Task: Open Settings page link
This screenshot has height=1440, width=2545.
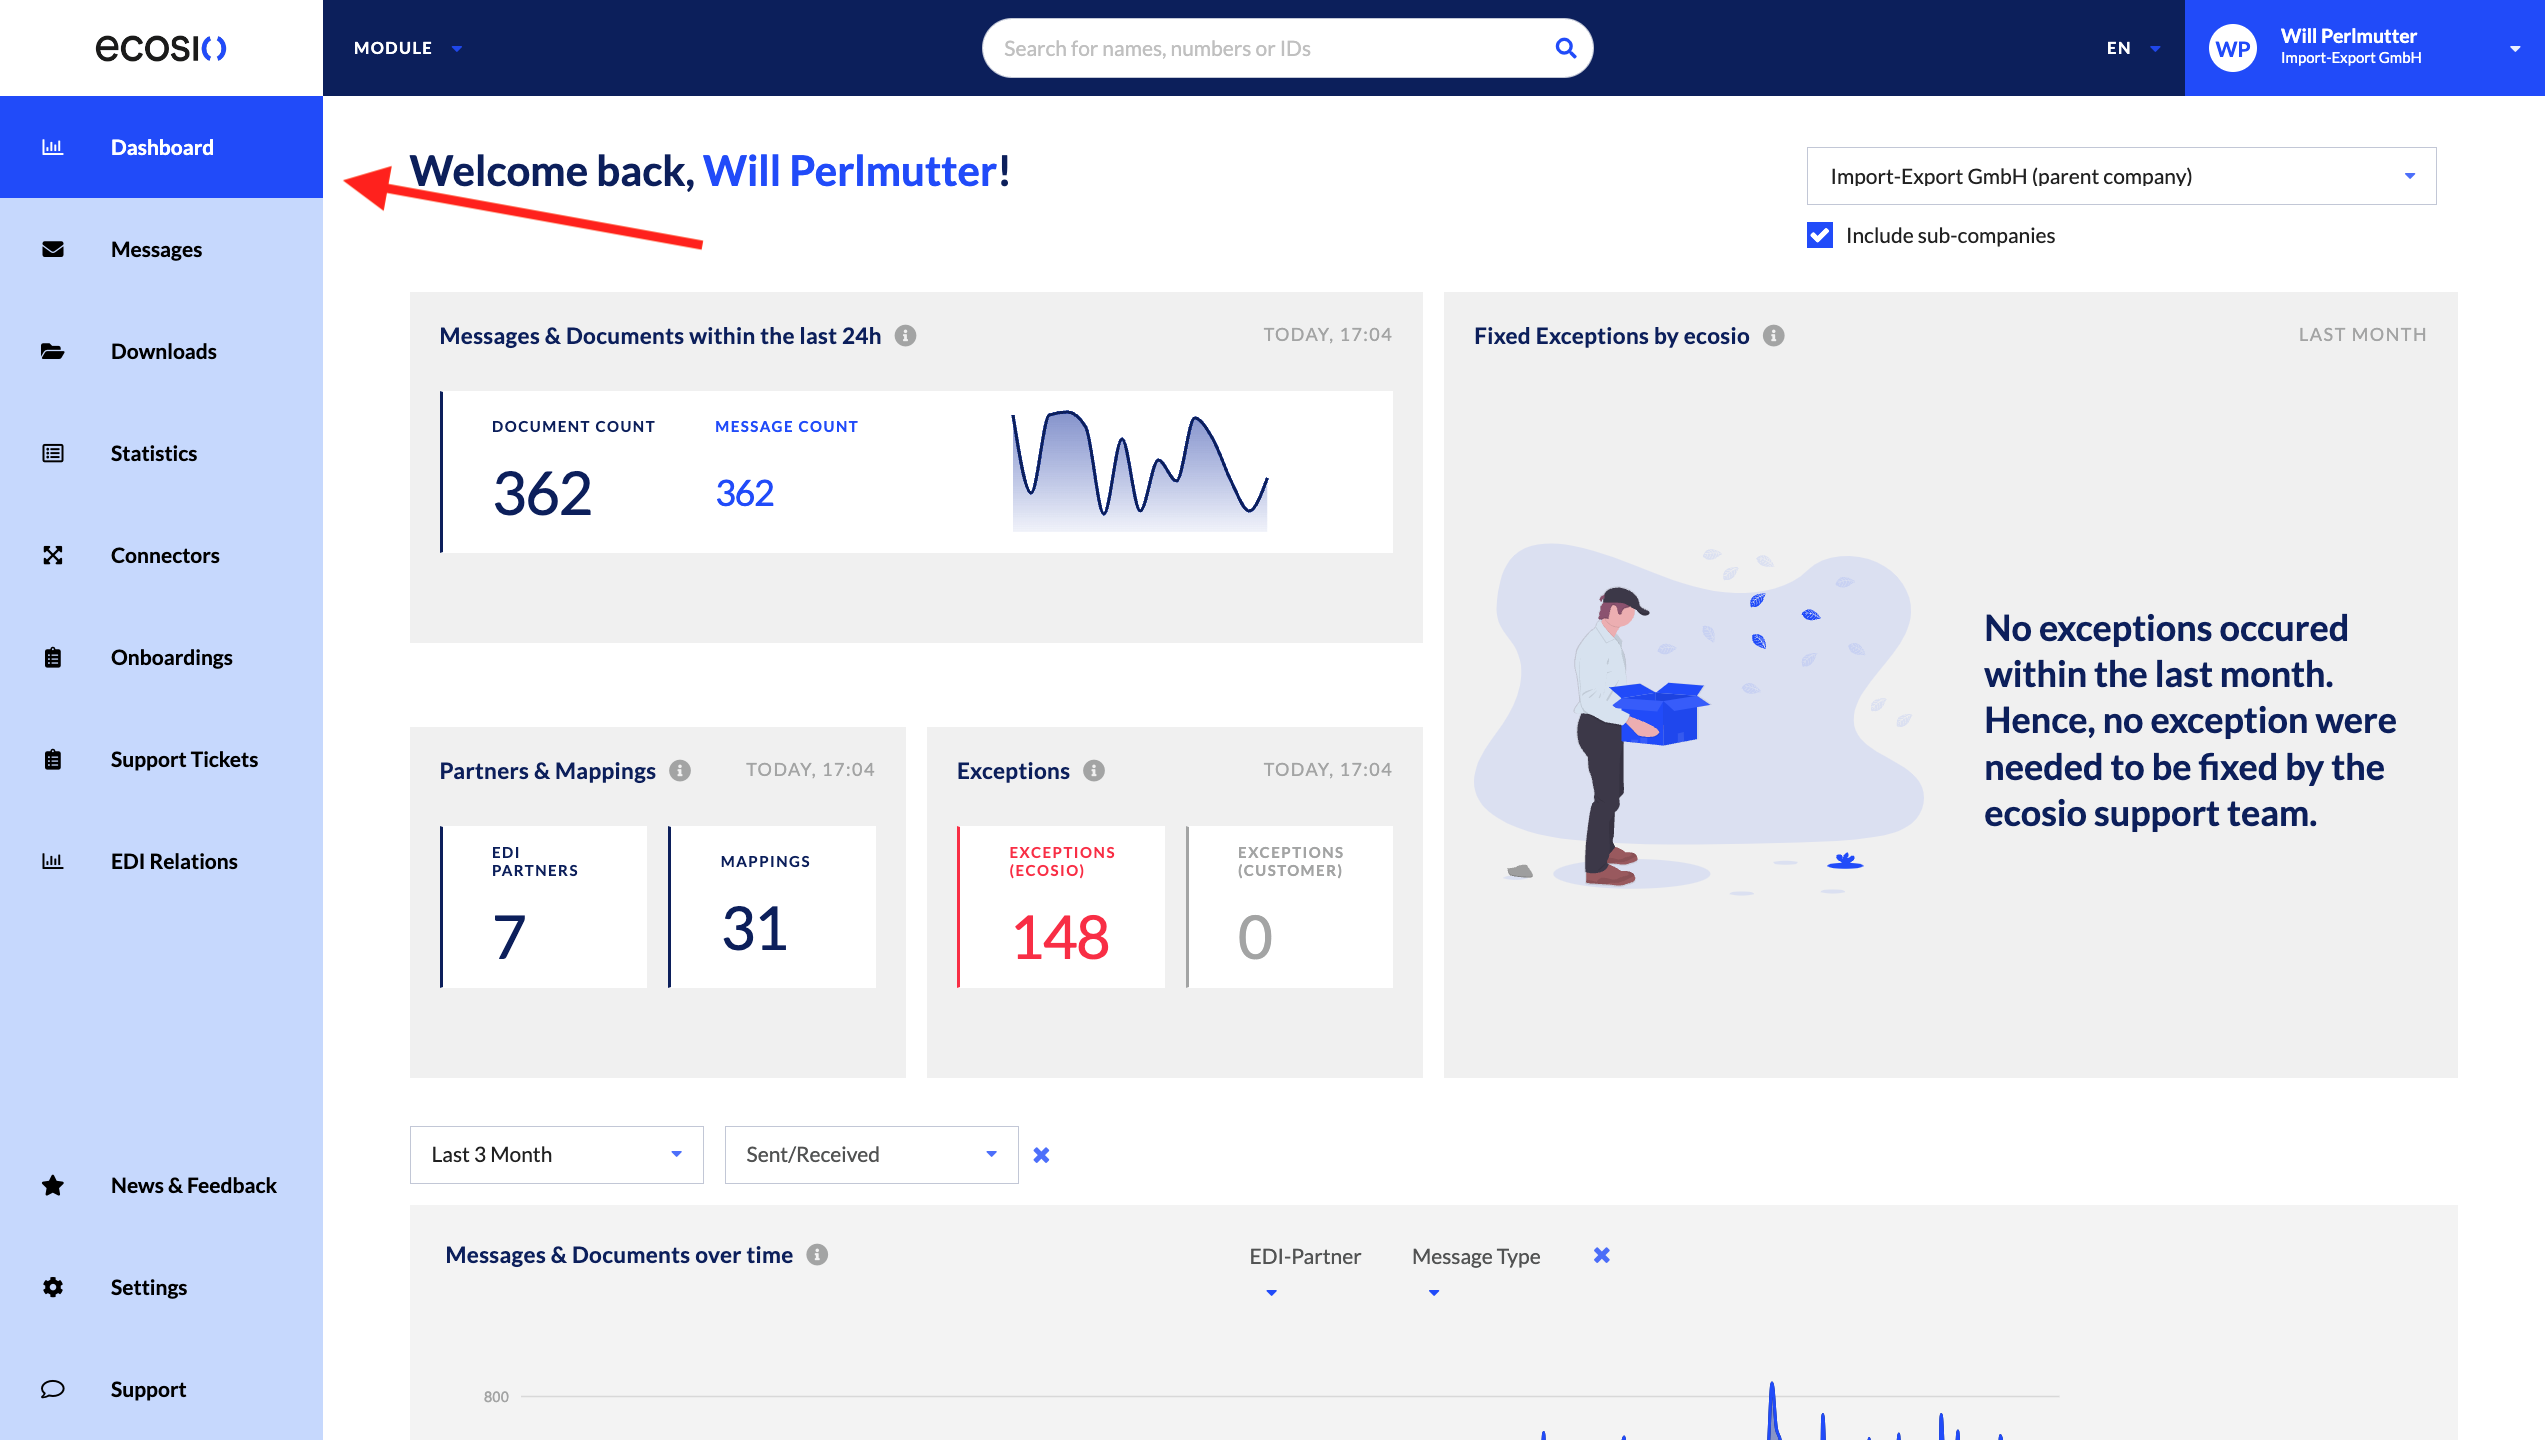Action: pos(161,1287)
